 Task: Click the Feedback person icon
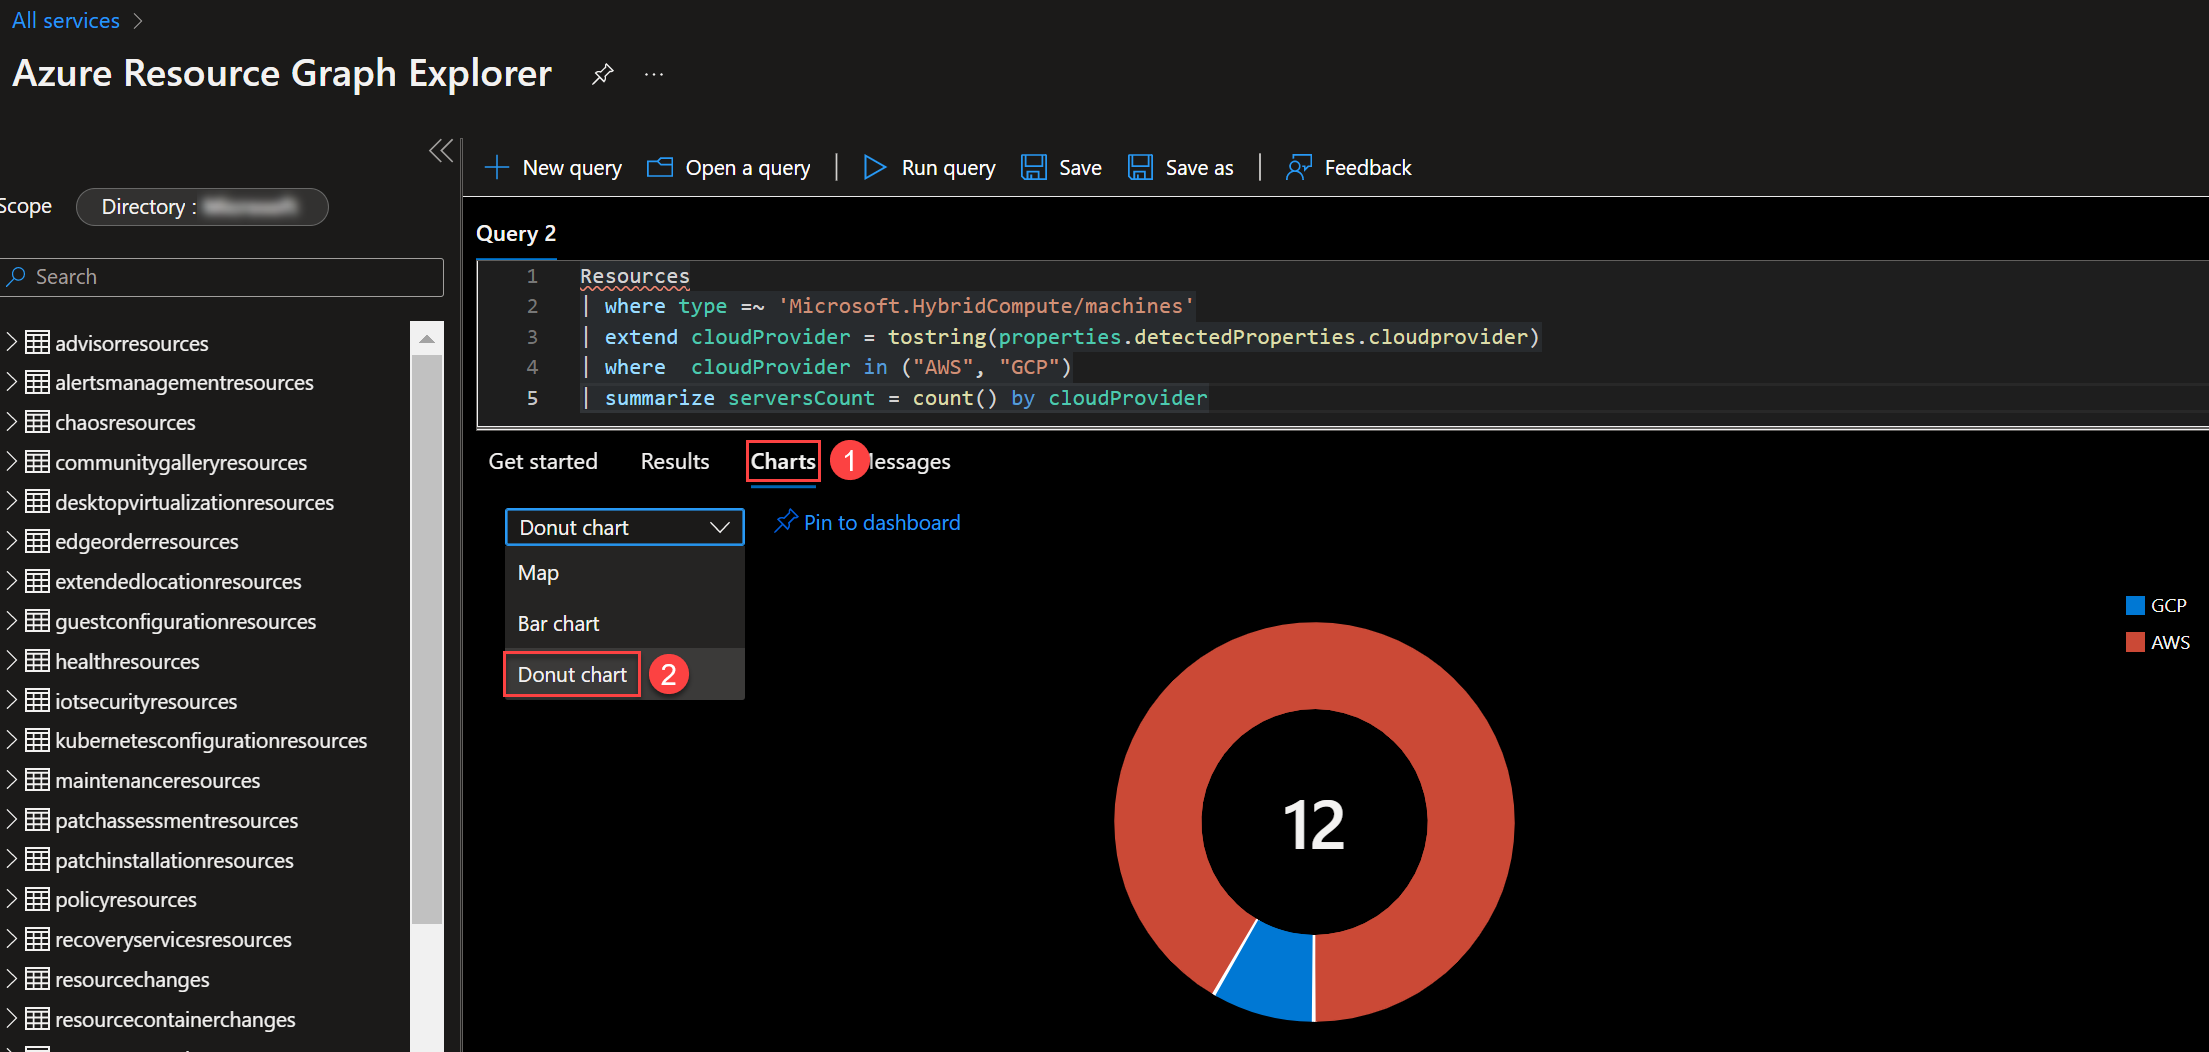point(1298,167)
